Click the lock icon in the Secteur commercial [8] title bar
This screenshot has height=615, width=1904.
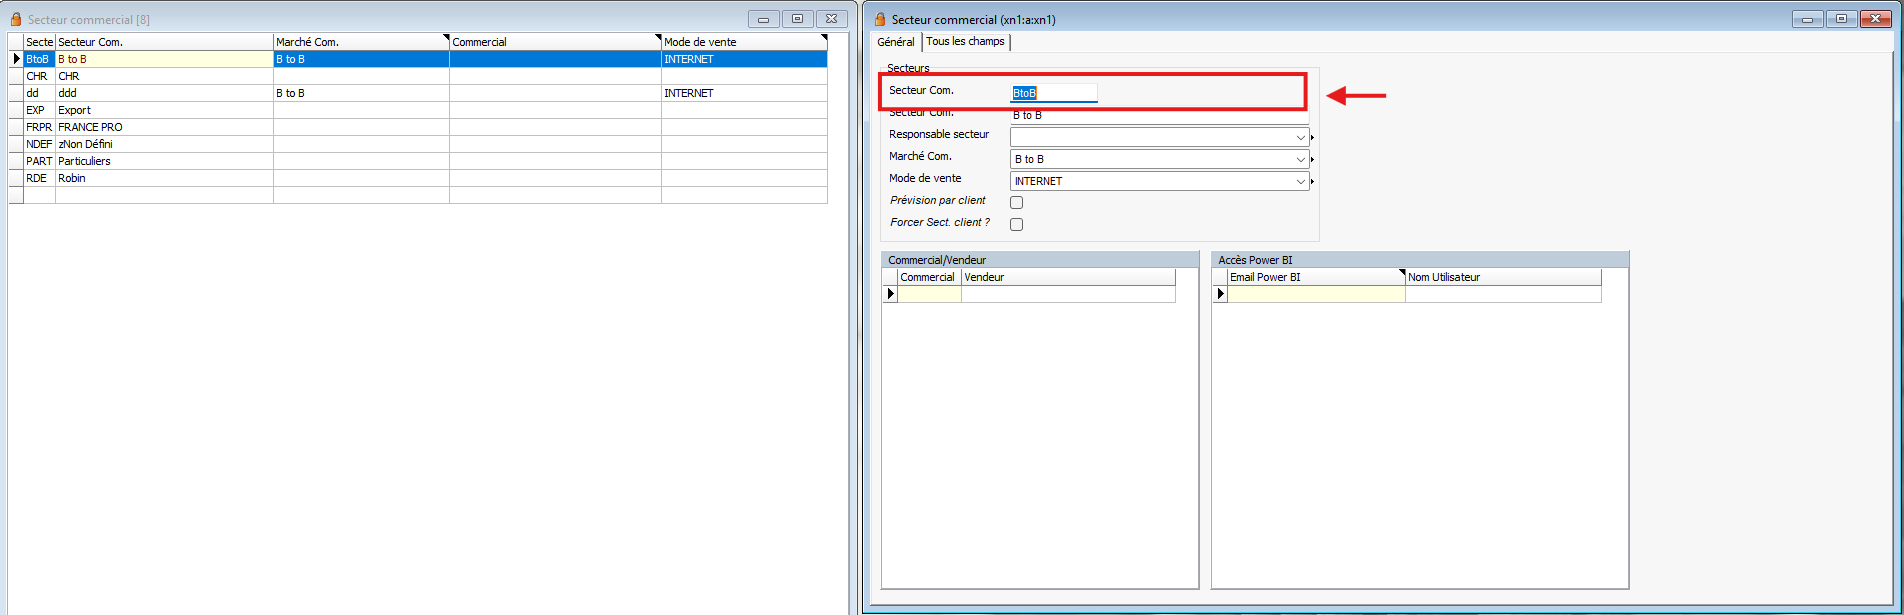coord(16,19)
